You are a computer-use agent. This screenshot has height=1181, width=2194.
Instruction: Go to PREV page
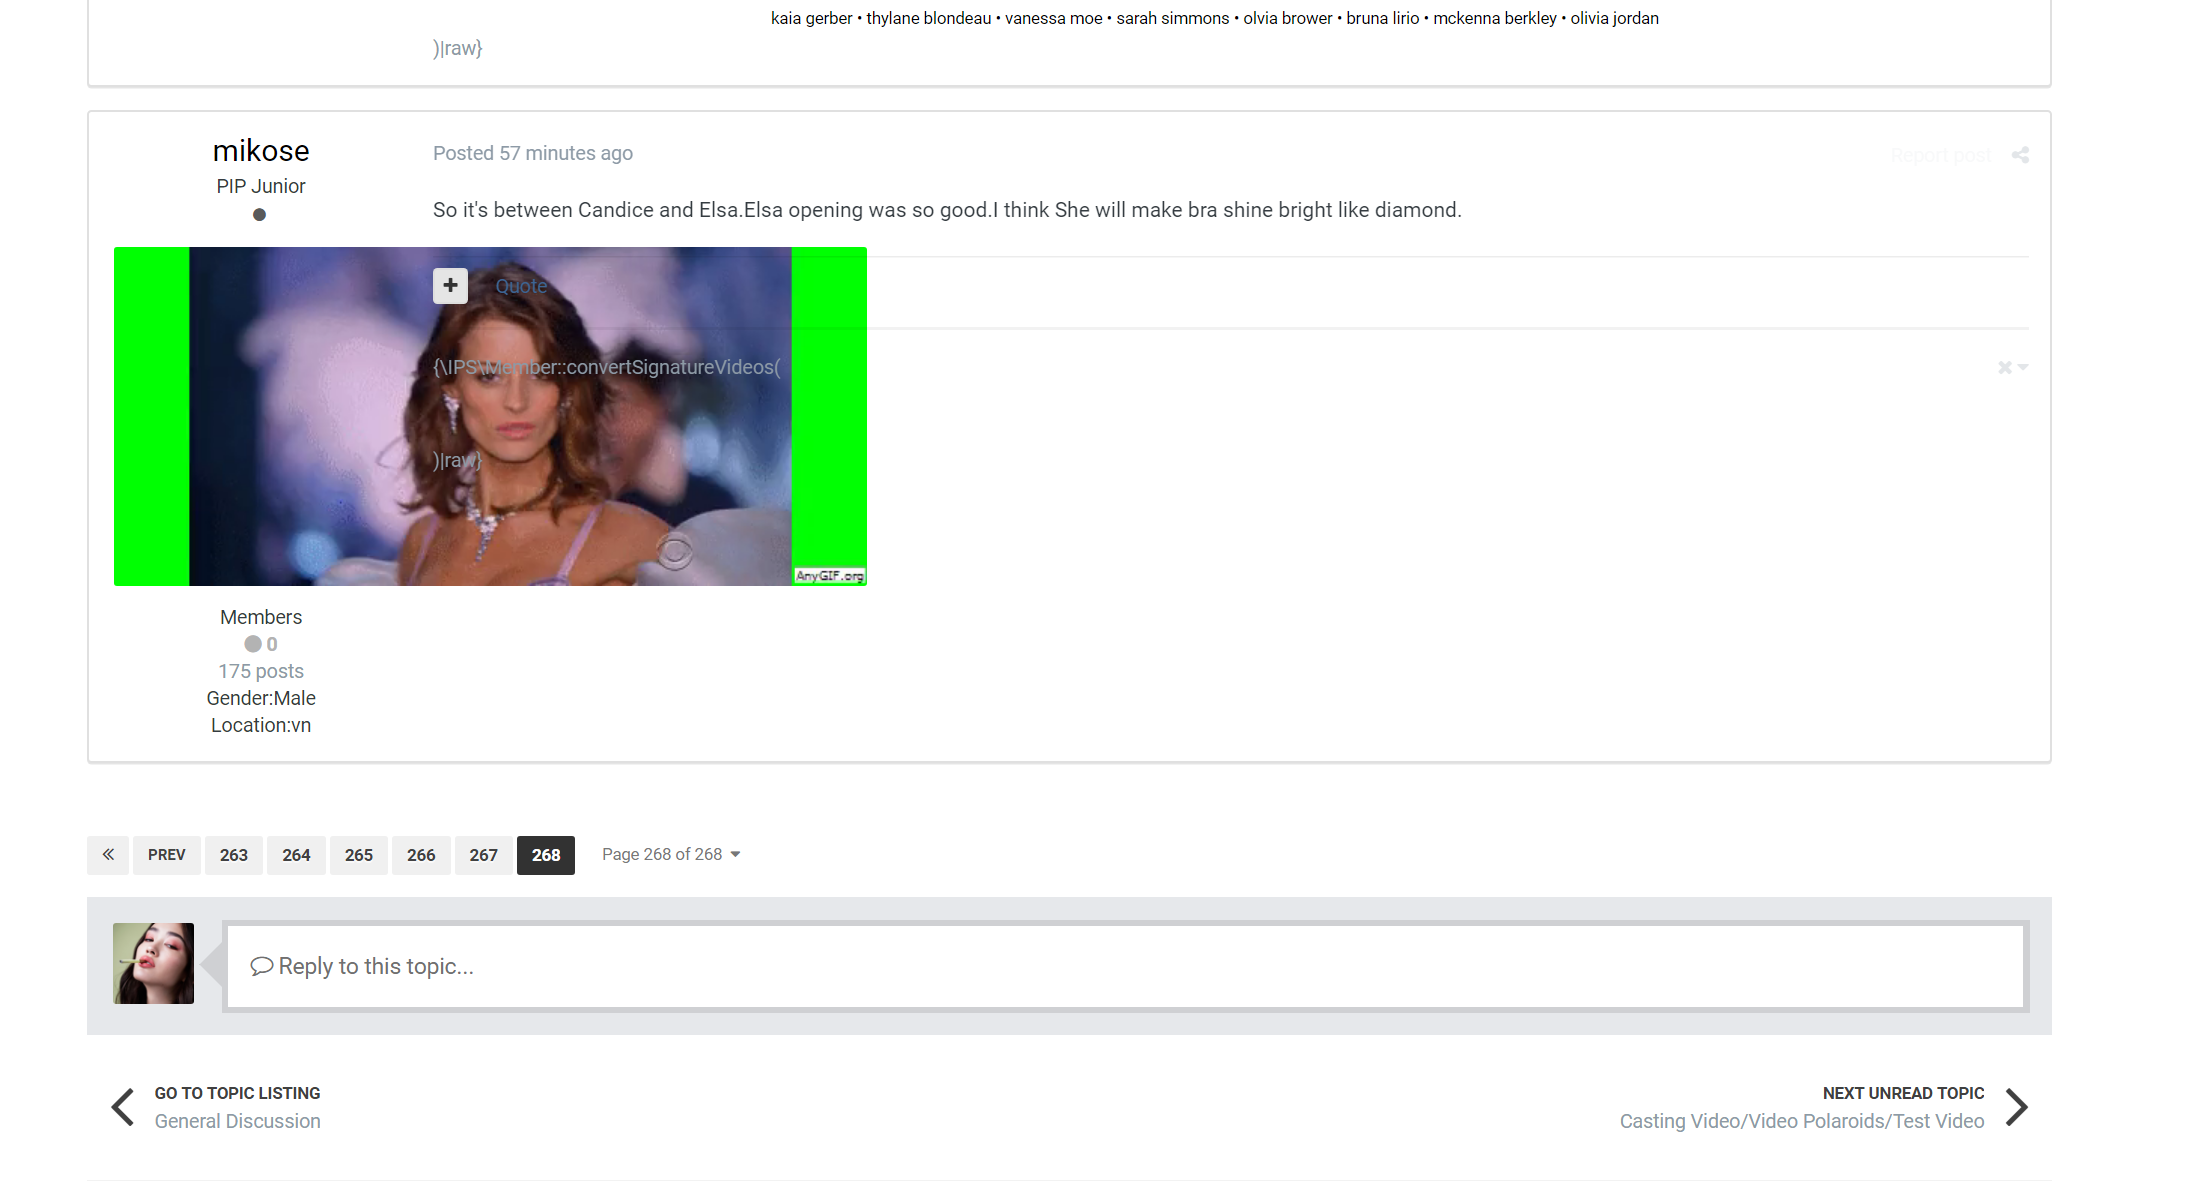166,855
